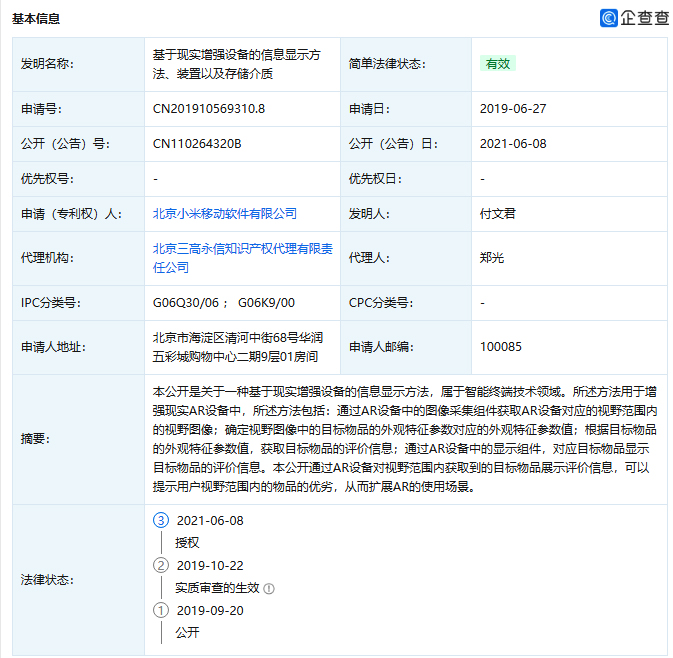Select the circled number 3 timeline marker
Viewport: 673px width, 658px height.
coord(160,520)
